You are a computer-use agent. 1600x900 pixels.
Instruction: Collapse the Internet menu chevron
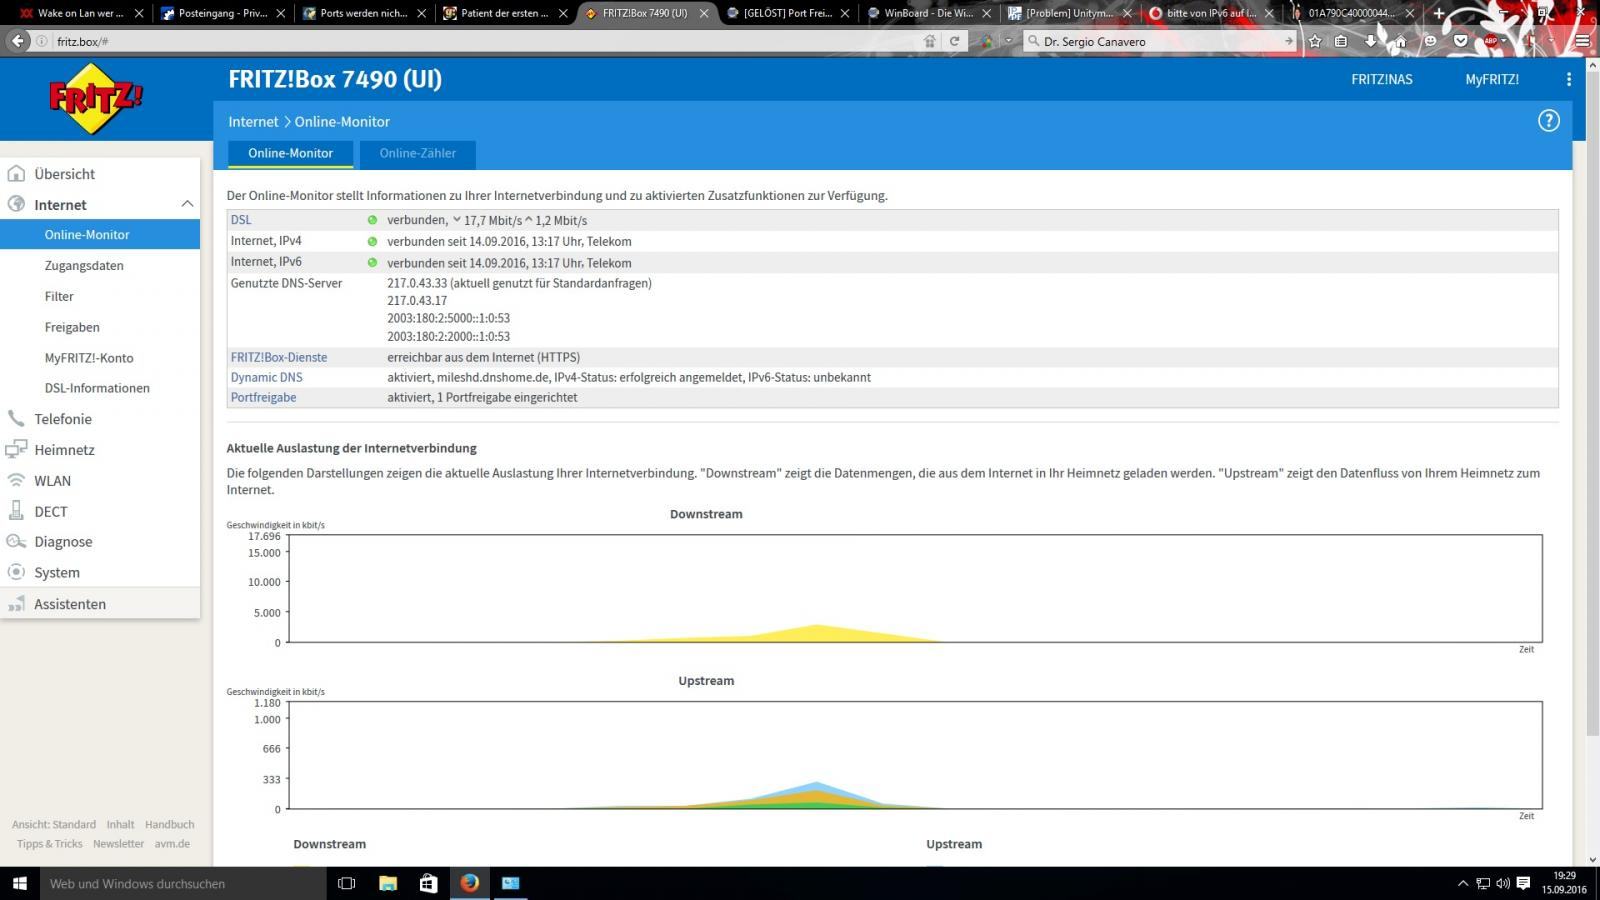click(187, 204)
